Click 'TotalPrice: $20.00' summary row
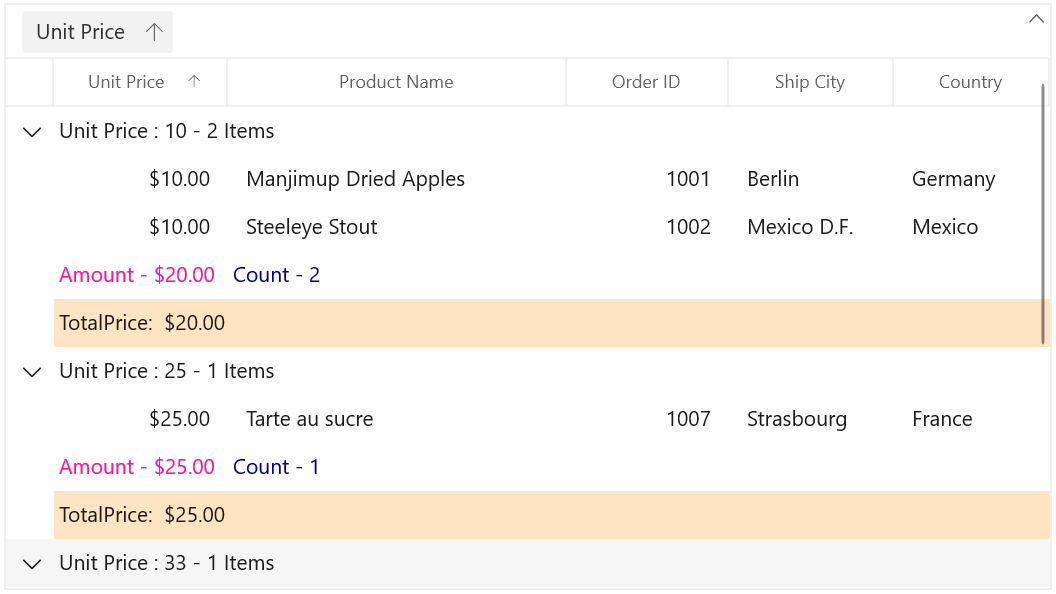Image resolution: width=1056 pixels, height=594 pixels. (x=552, y=323)
